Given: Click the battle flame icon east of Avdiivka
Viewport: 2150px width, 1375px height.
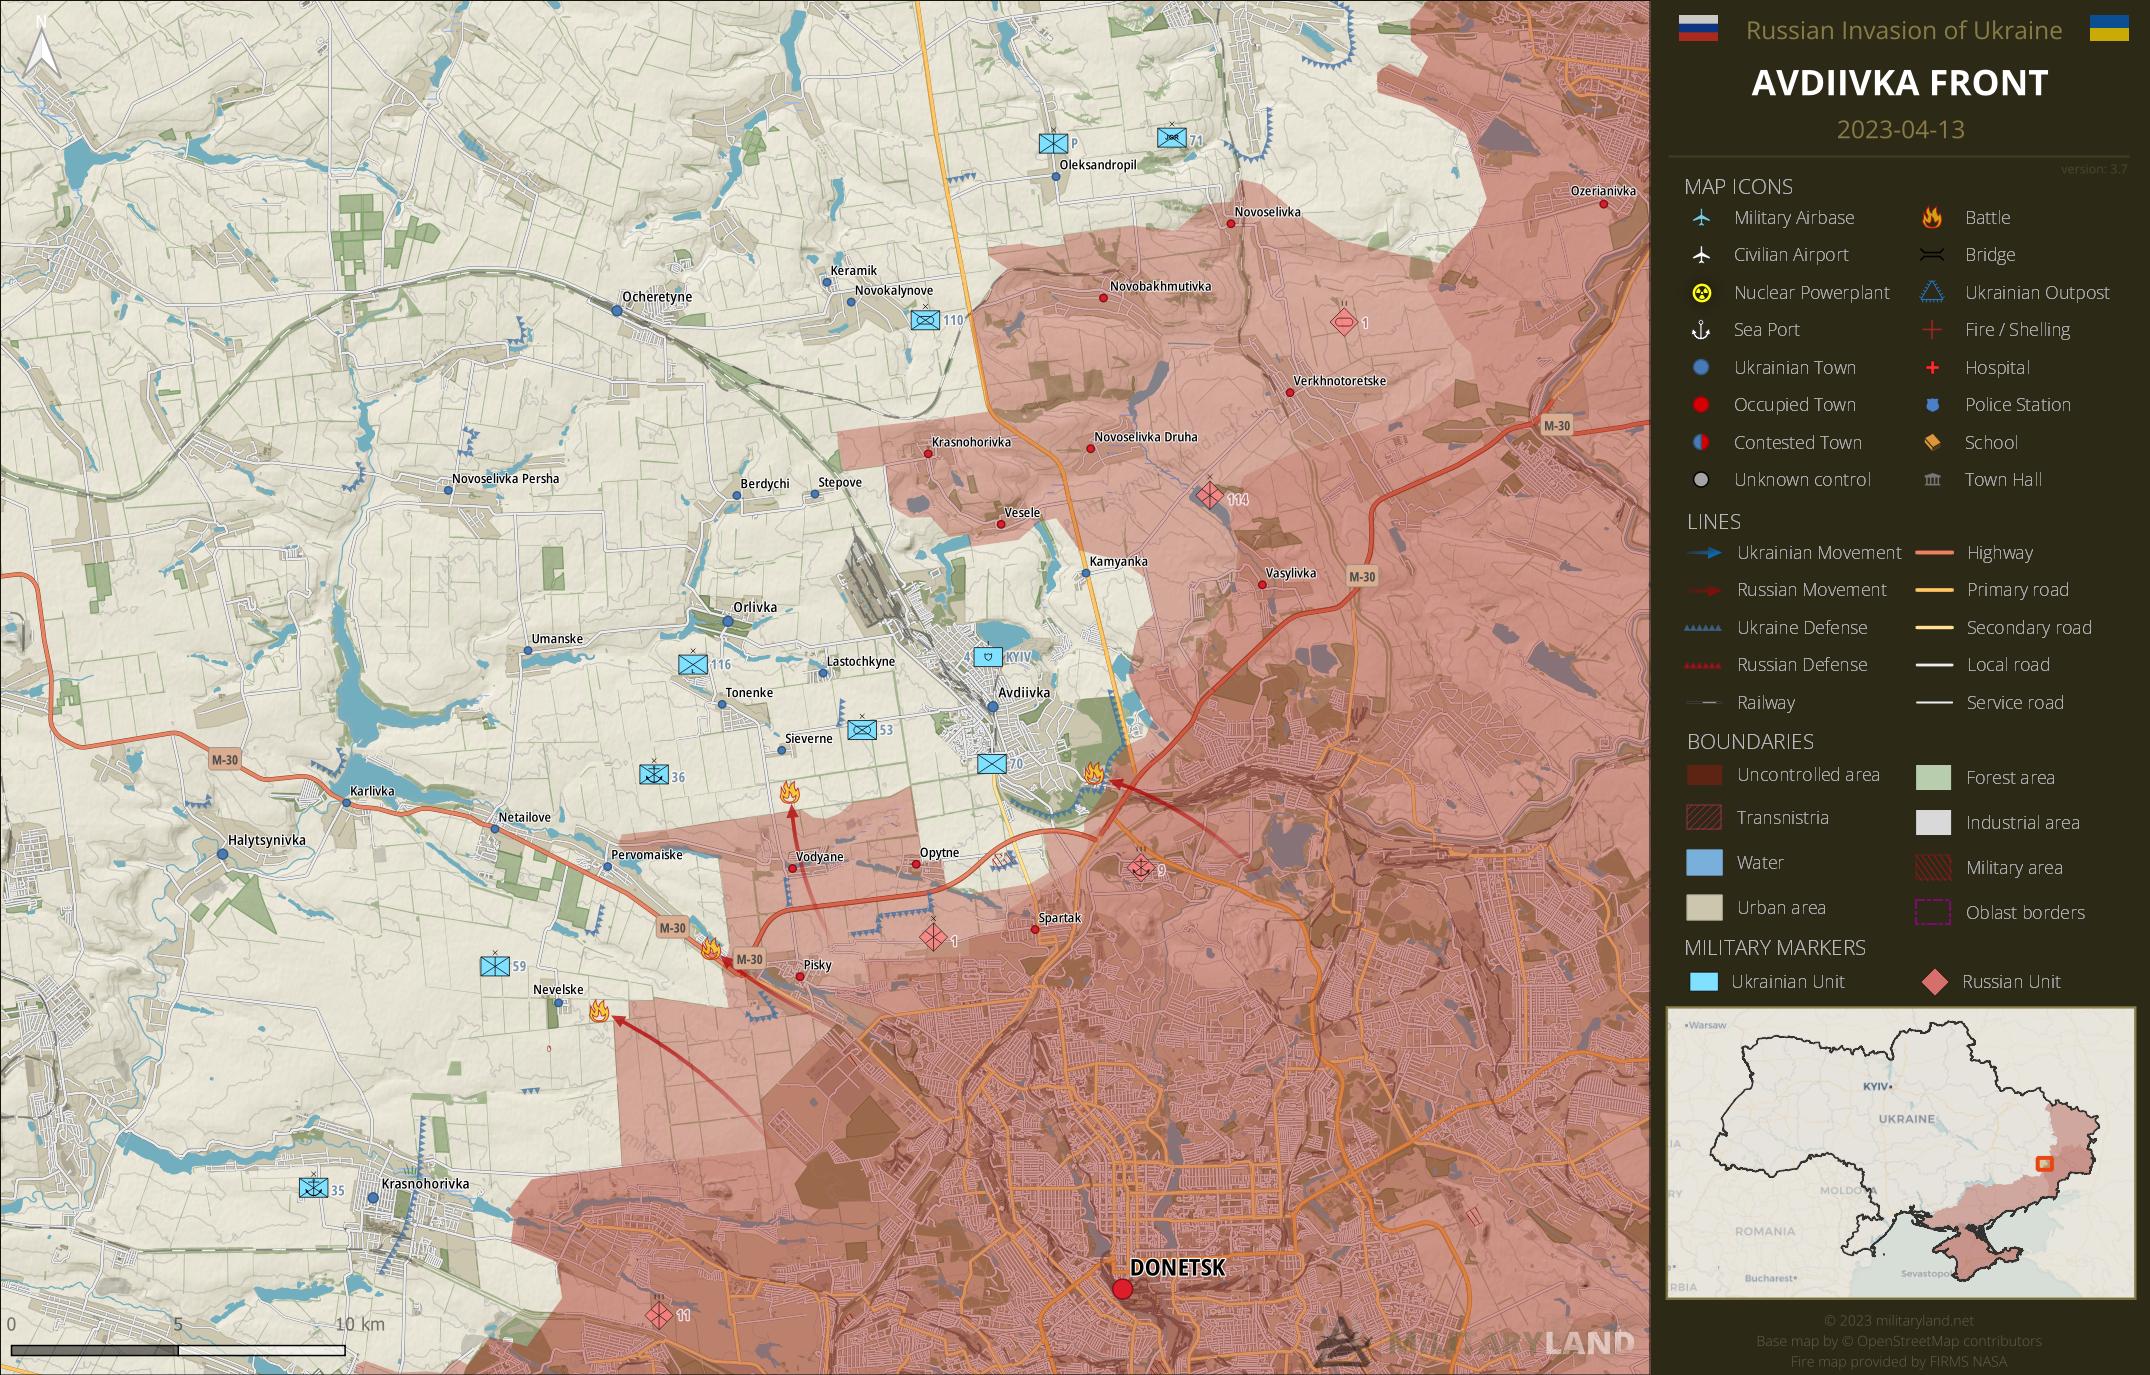Looking at the screenshot, I should tap(1094, 772).
